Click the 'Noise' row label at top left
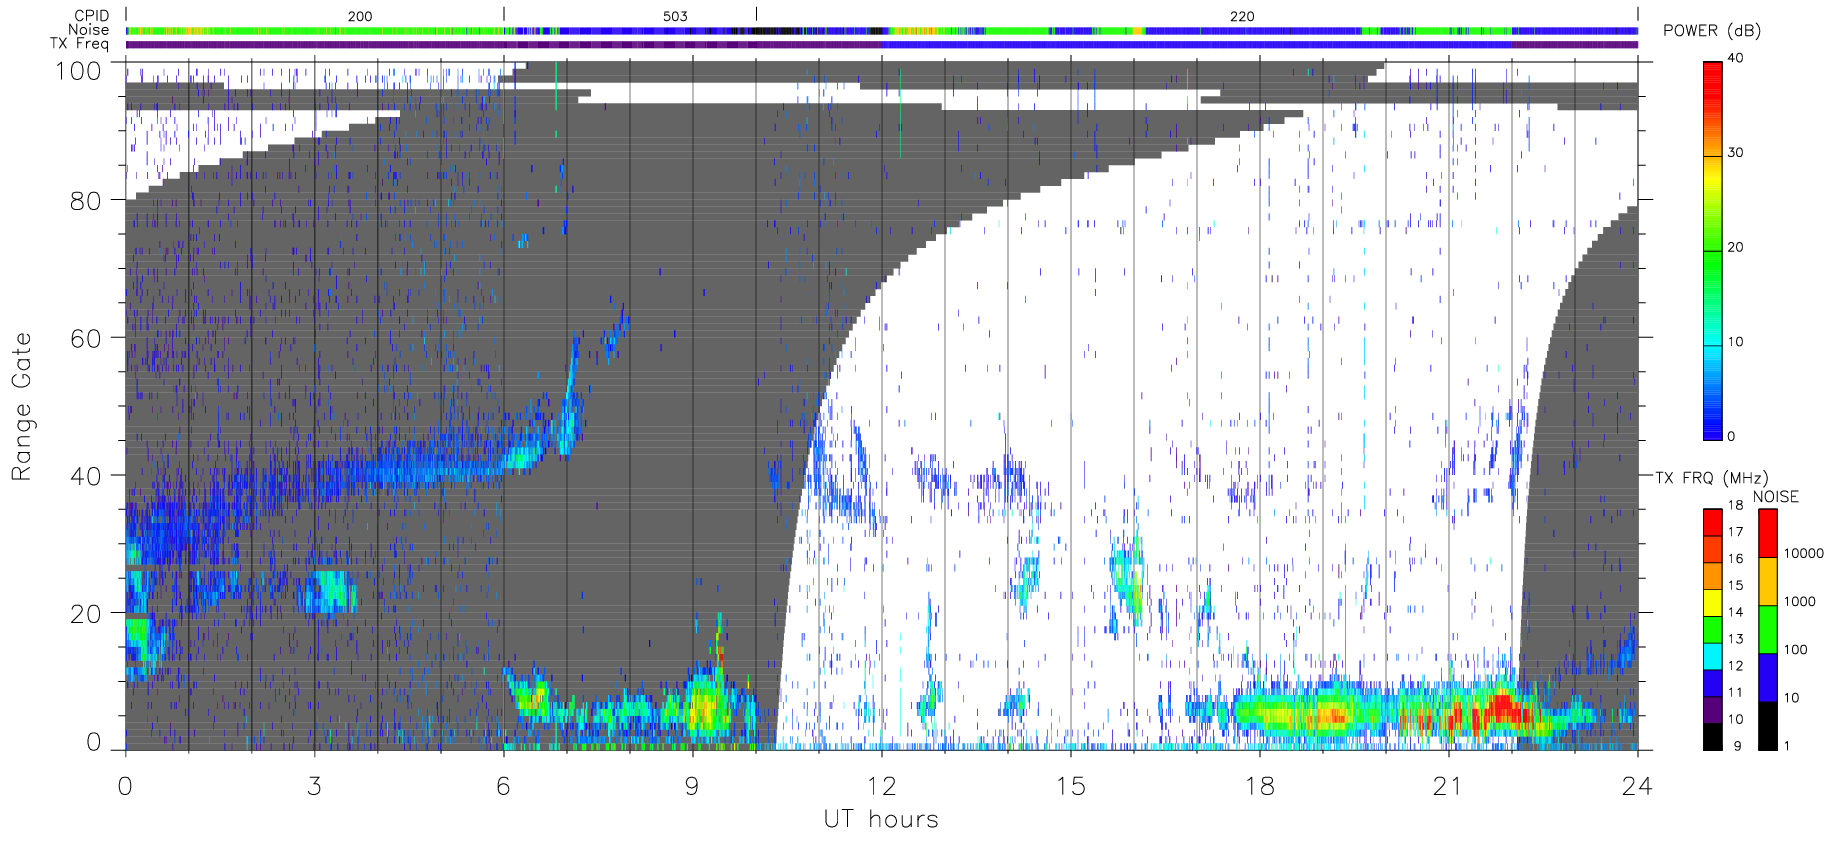The width and height of the screenshot is (1843, 850). pos(88,30)
